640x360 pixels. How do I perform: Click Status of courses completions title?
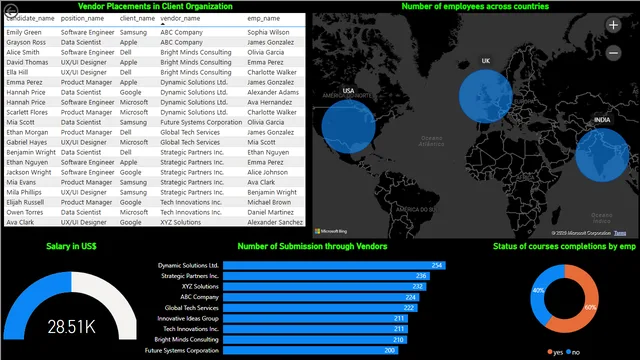pyautogui.click(x=564, y=246)
